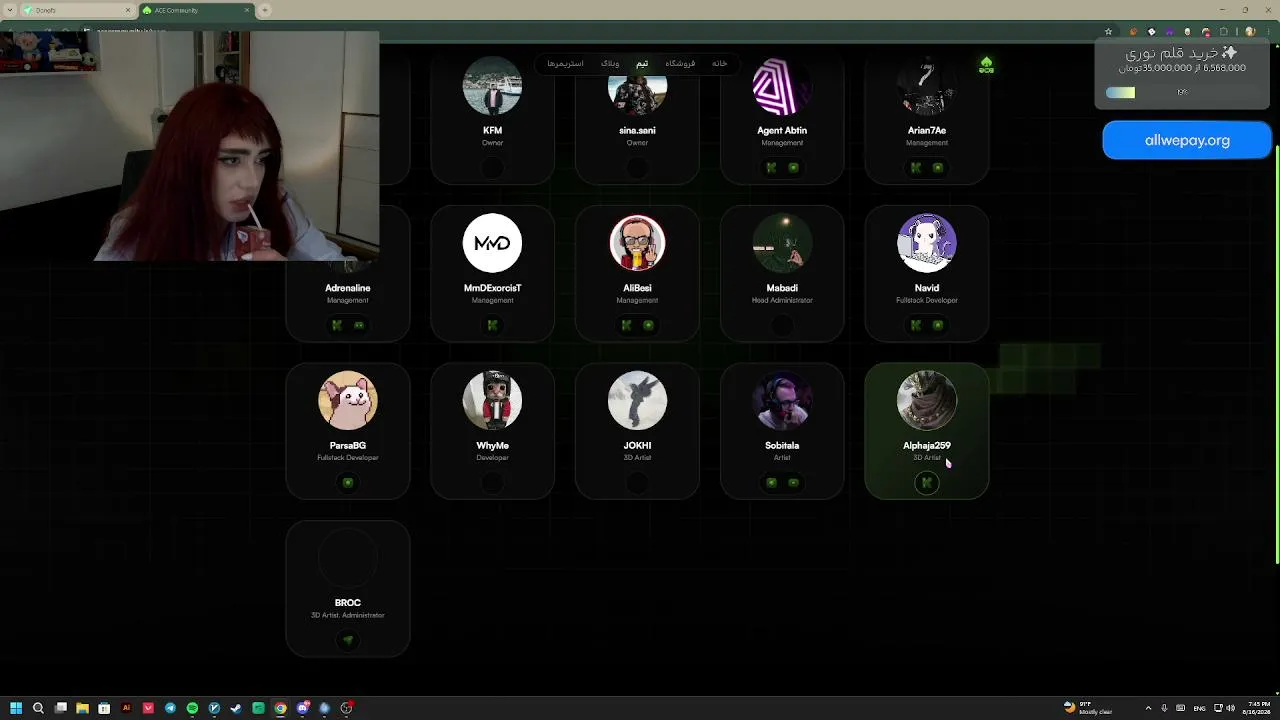Launch Spotify from the taskbar
The height and width of the screenshot is (720, 1280).
192,708
